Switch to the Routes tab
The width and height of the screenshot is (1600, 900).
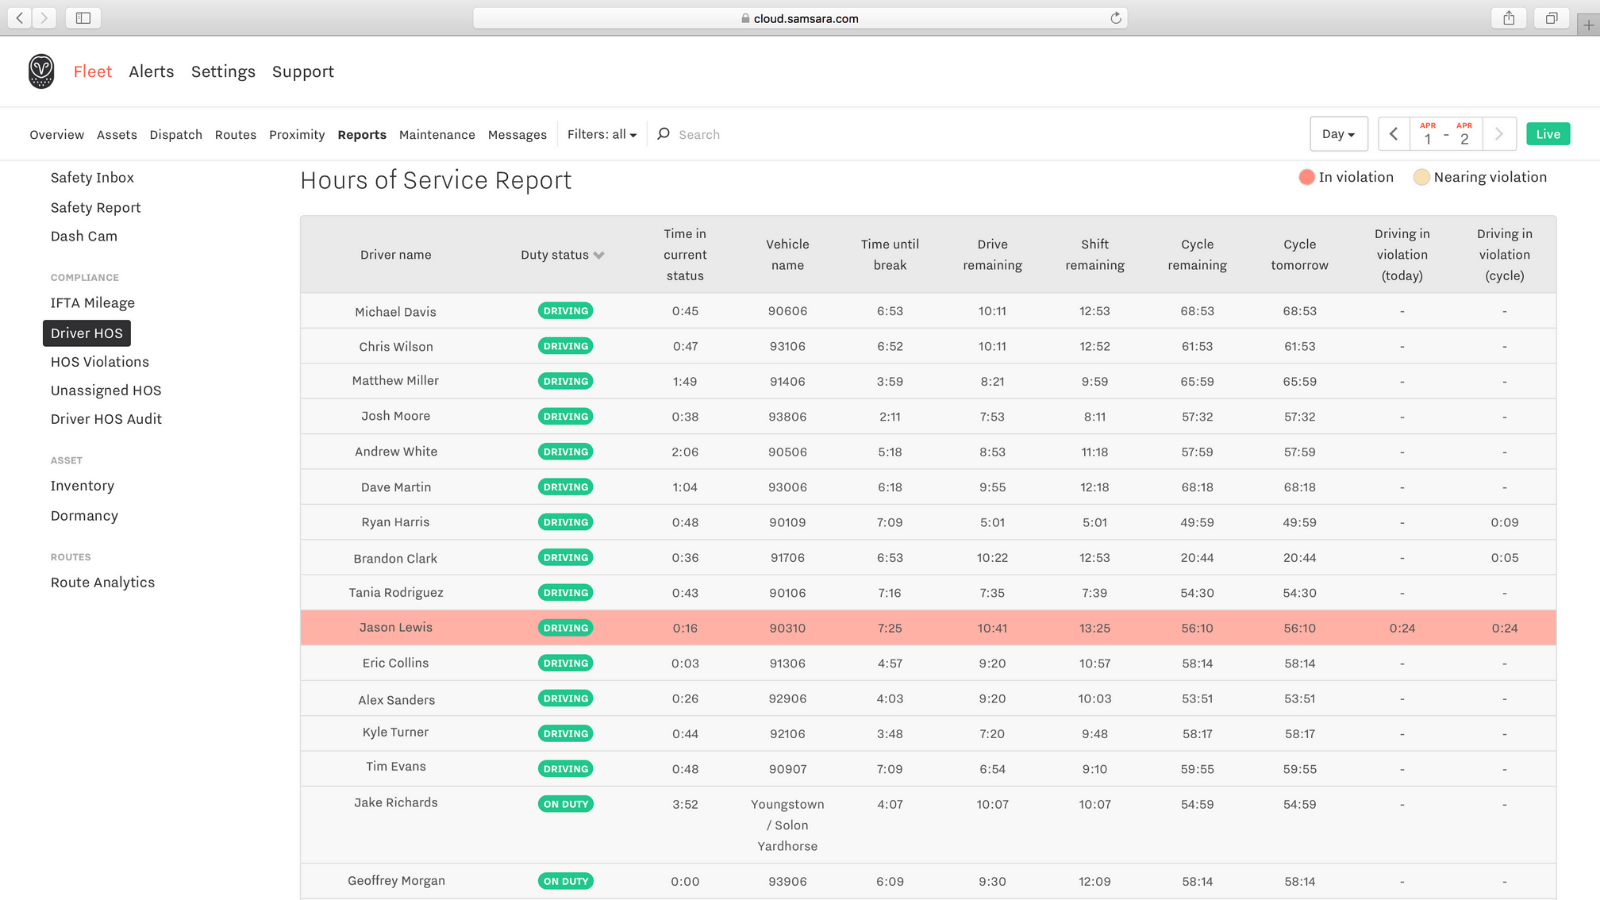click(x=236, y=134)
